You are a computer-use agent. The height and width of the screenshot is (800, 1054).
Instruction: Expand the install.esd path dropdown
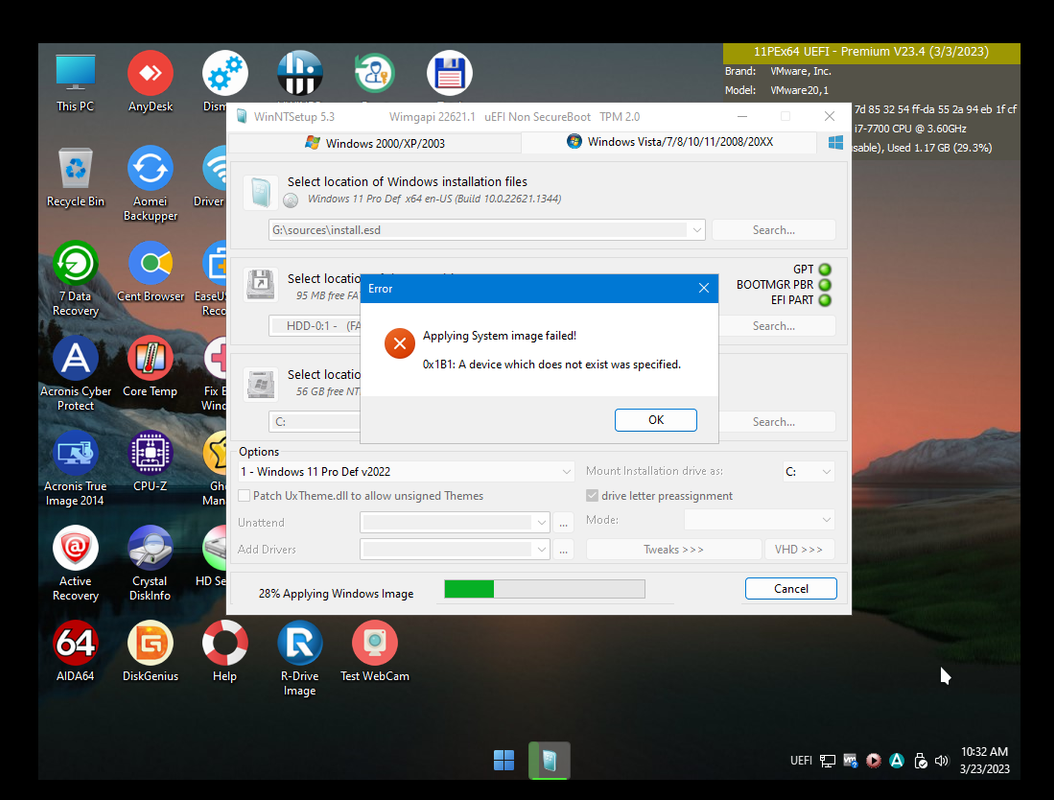coord(696,230)
